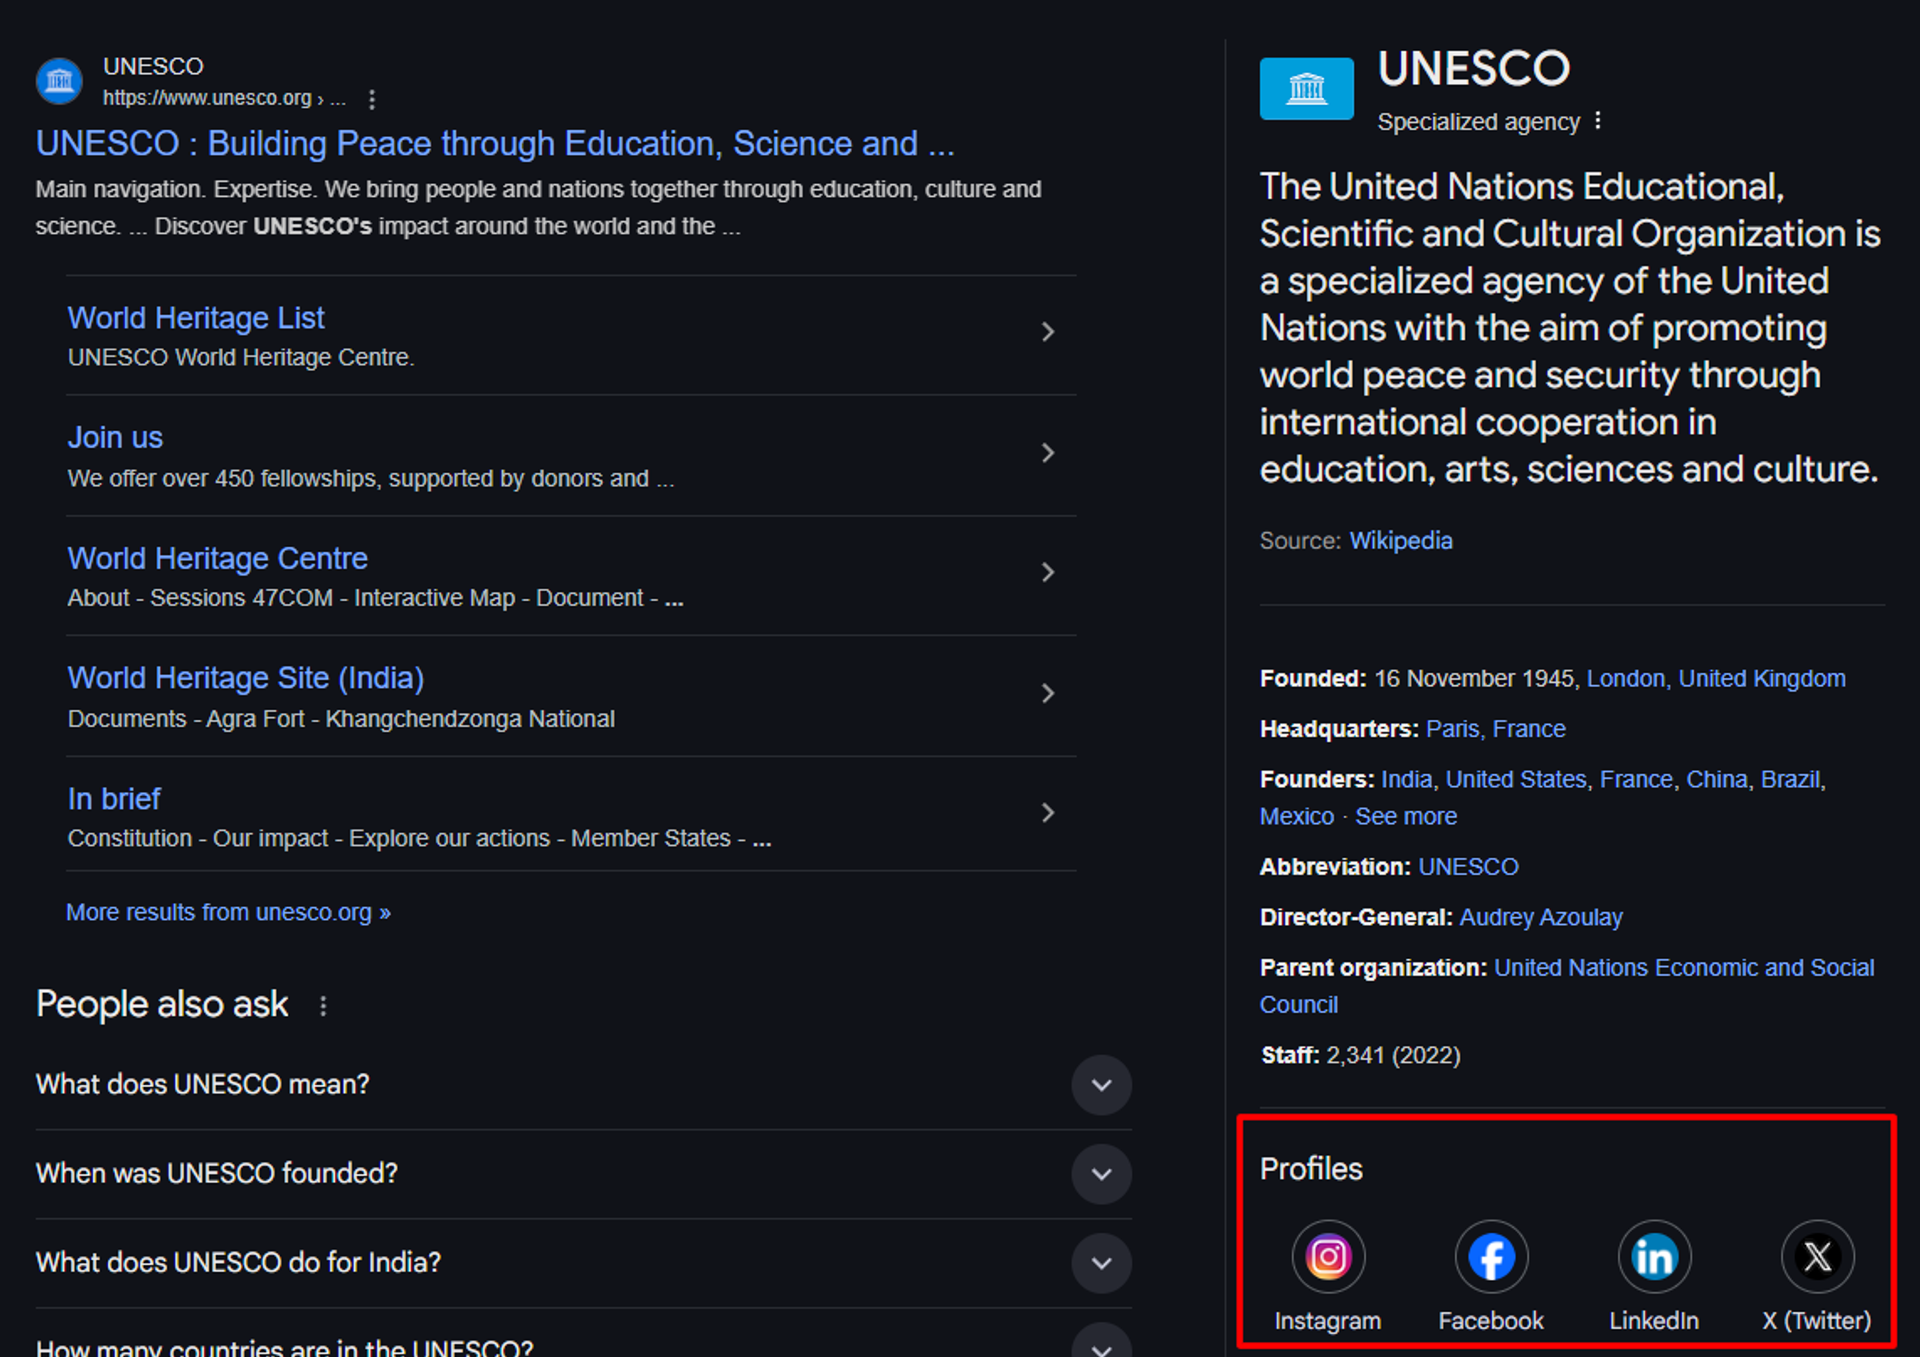This screenshot has width=1920, height=1357.
Task: Click the chevron on In brief row
Action: click(1048, 813)
